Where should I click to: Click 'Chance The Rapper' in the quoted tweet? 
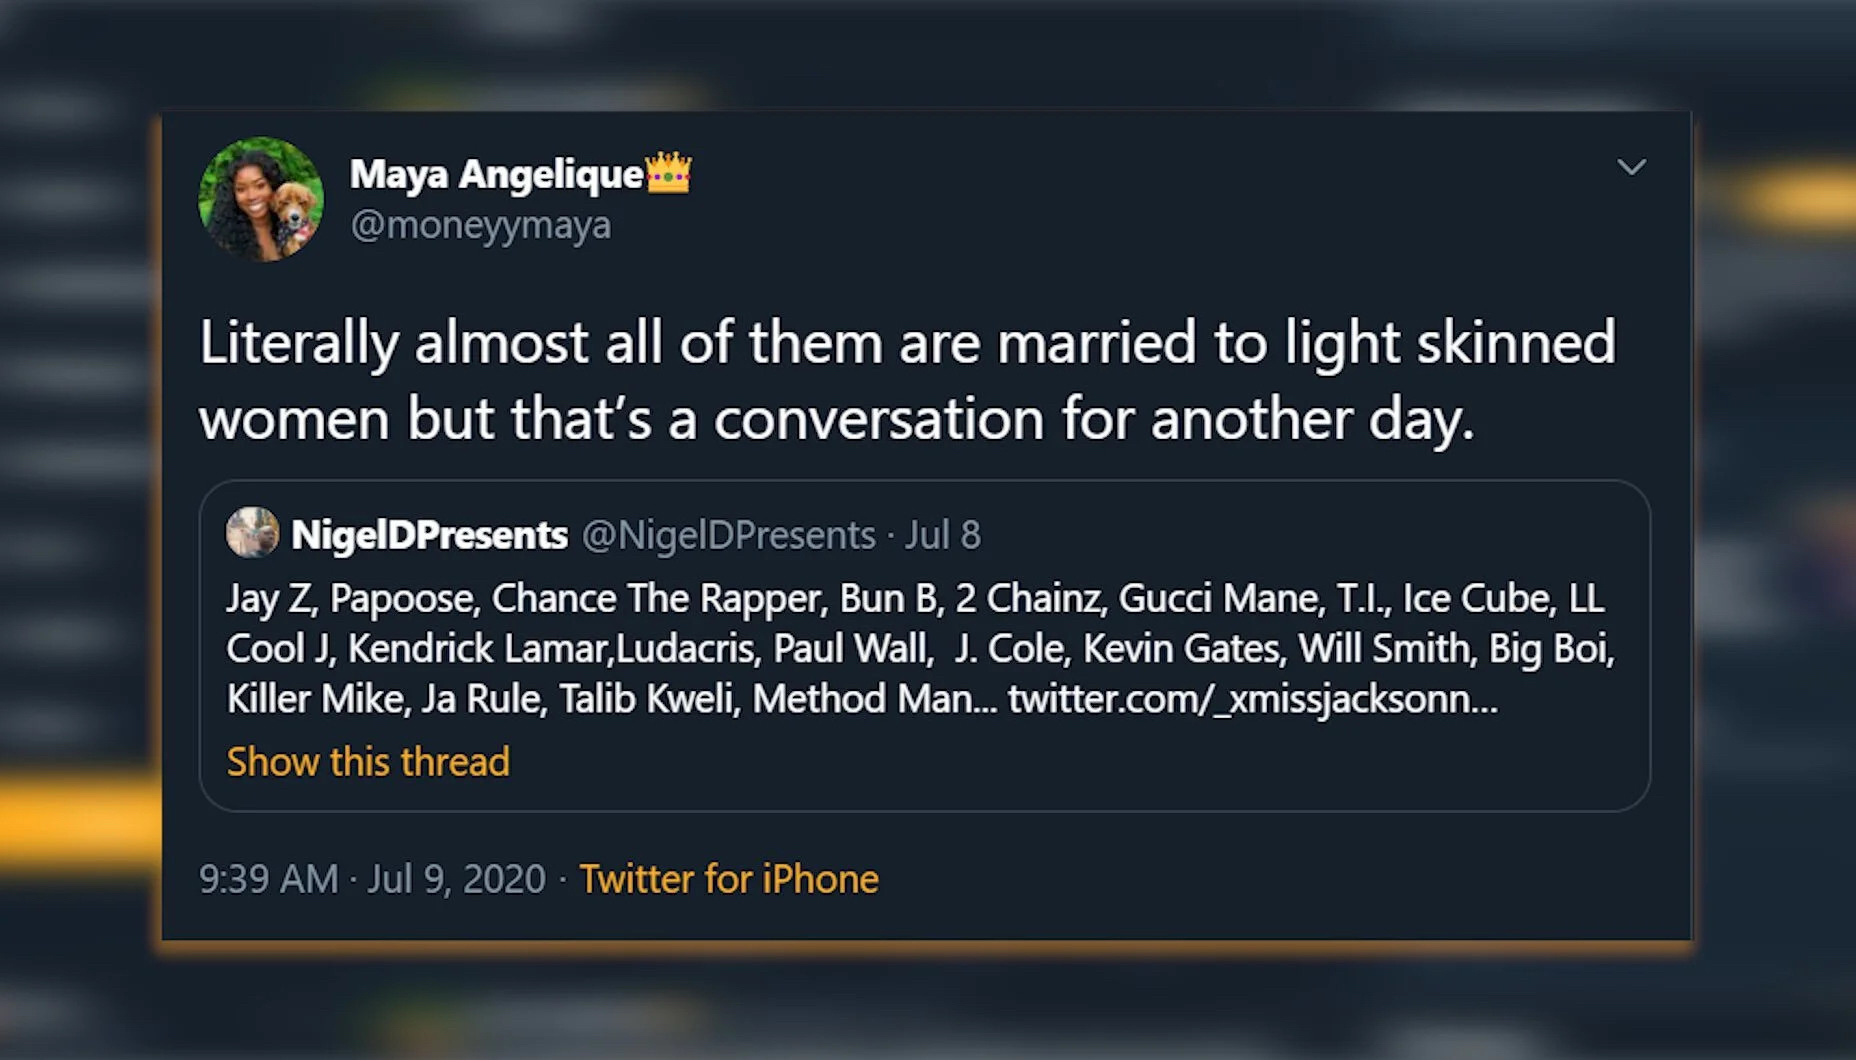(x=658, y=598)
